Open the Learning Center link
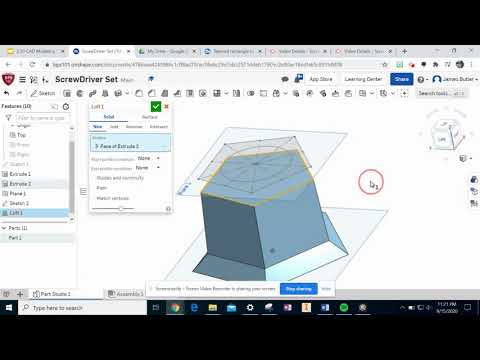This screenshot has height=360, width=480. 363,79
